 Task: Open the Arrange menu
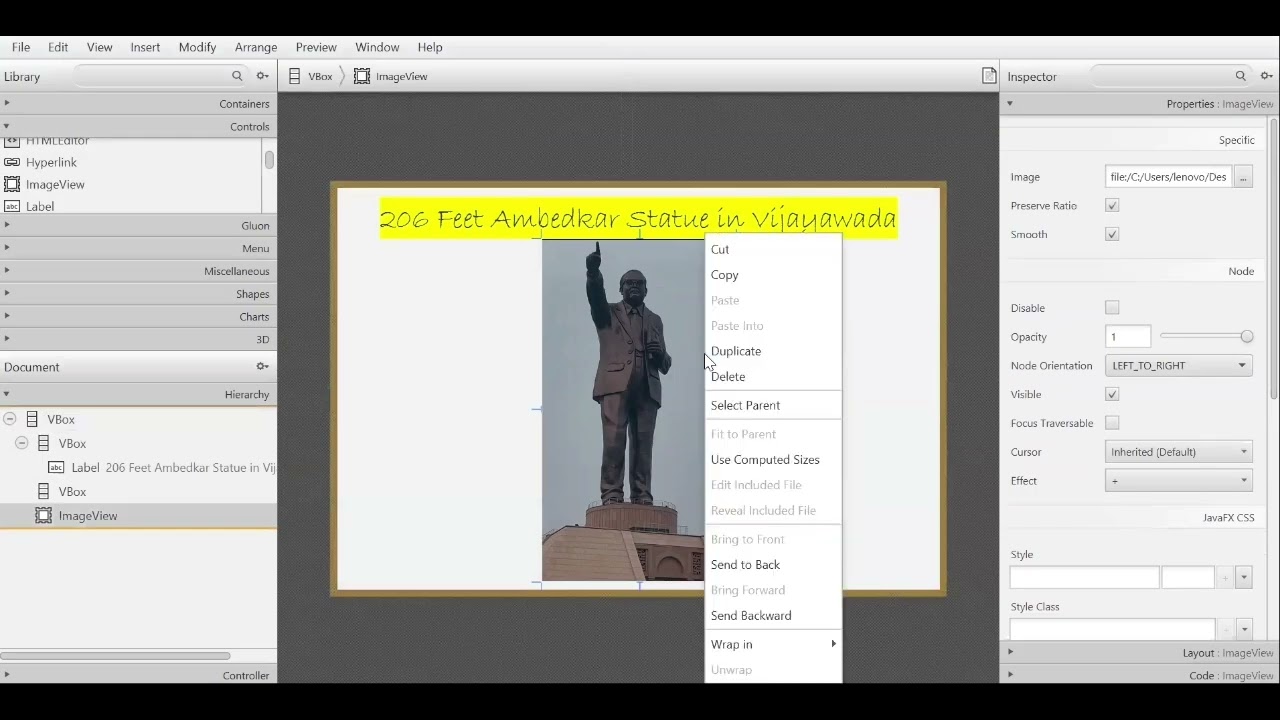(x=256, y=47)
